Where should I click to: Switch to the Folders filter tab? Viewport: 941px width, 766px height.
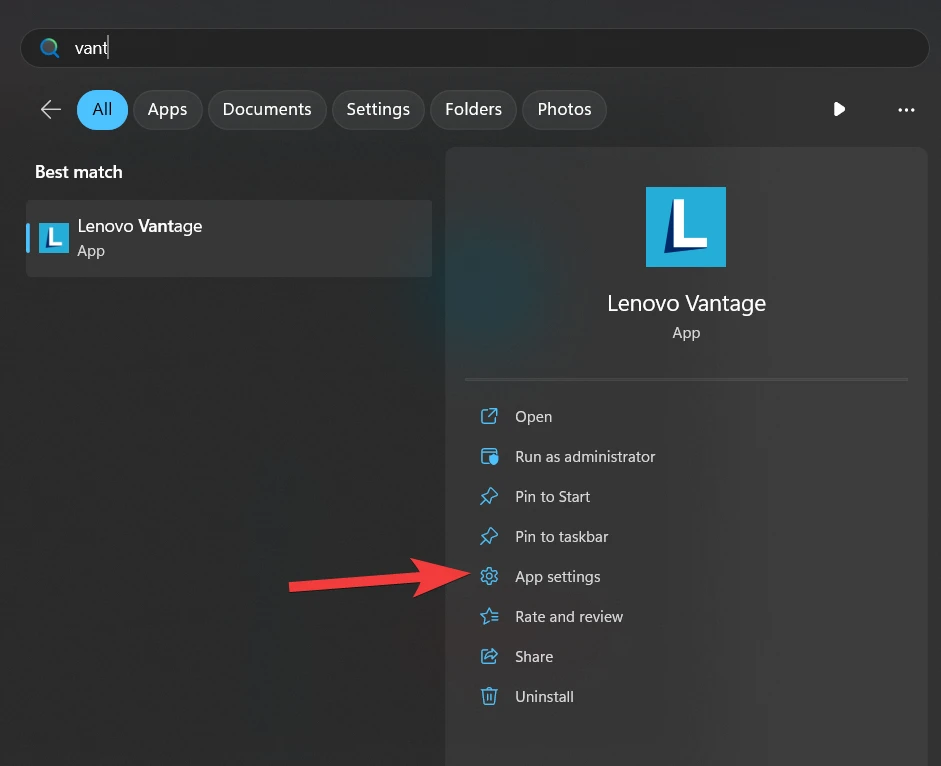coord(474,109)
